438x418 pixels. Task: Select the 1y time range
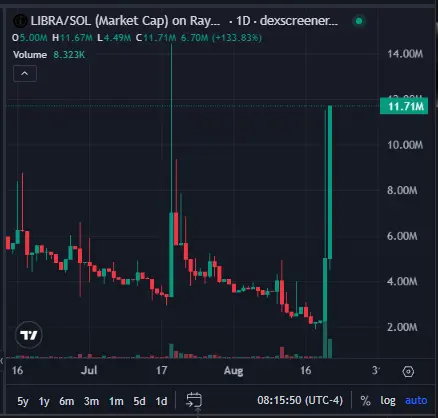(x=44, y=401)
